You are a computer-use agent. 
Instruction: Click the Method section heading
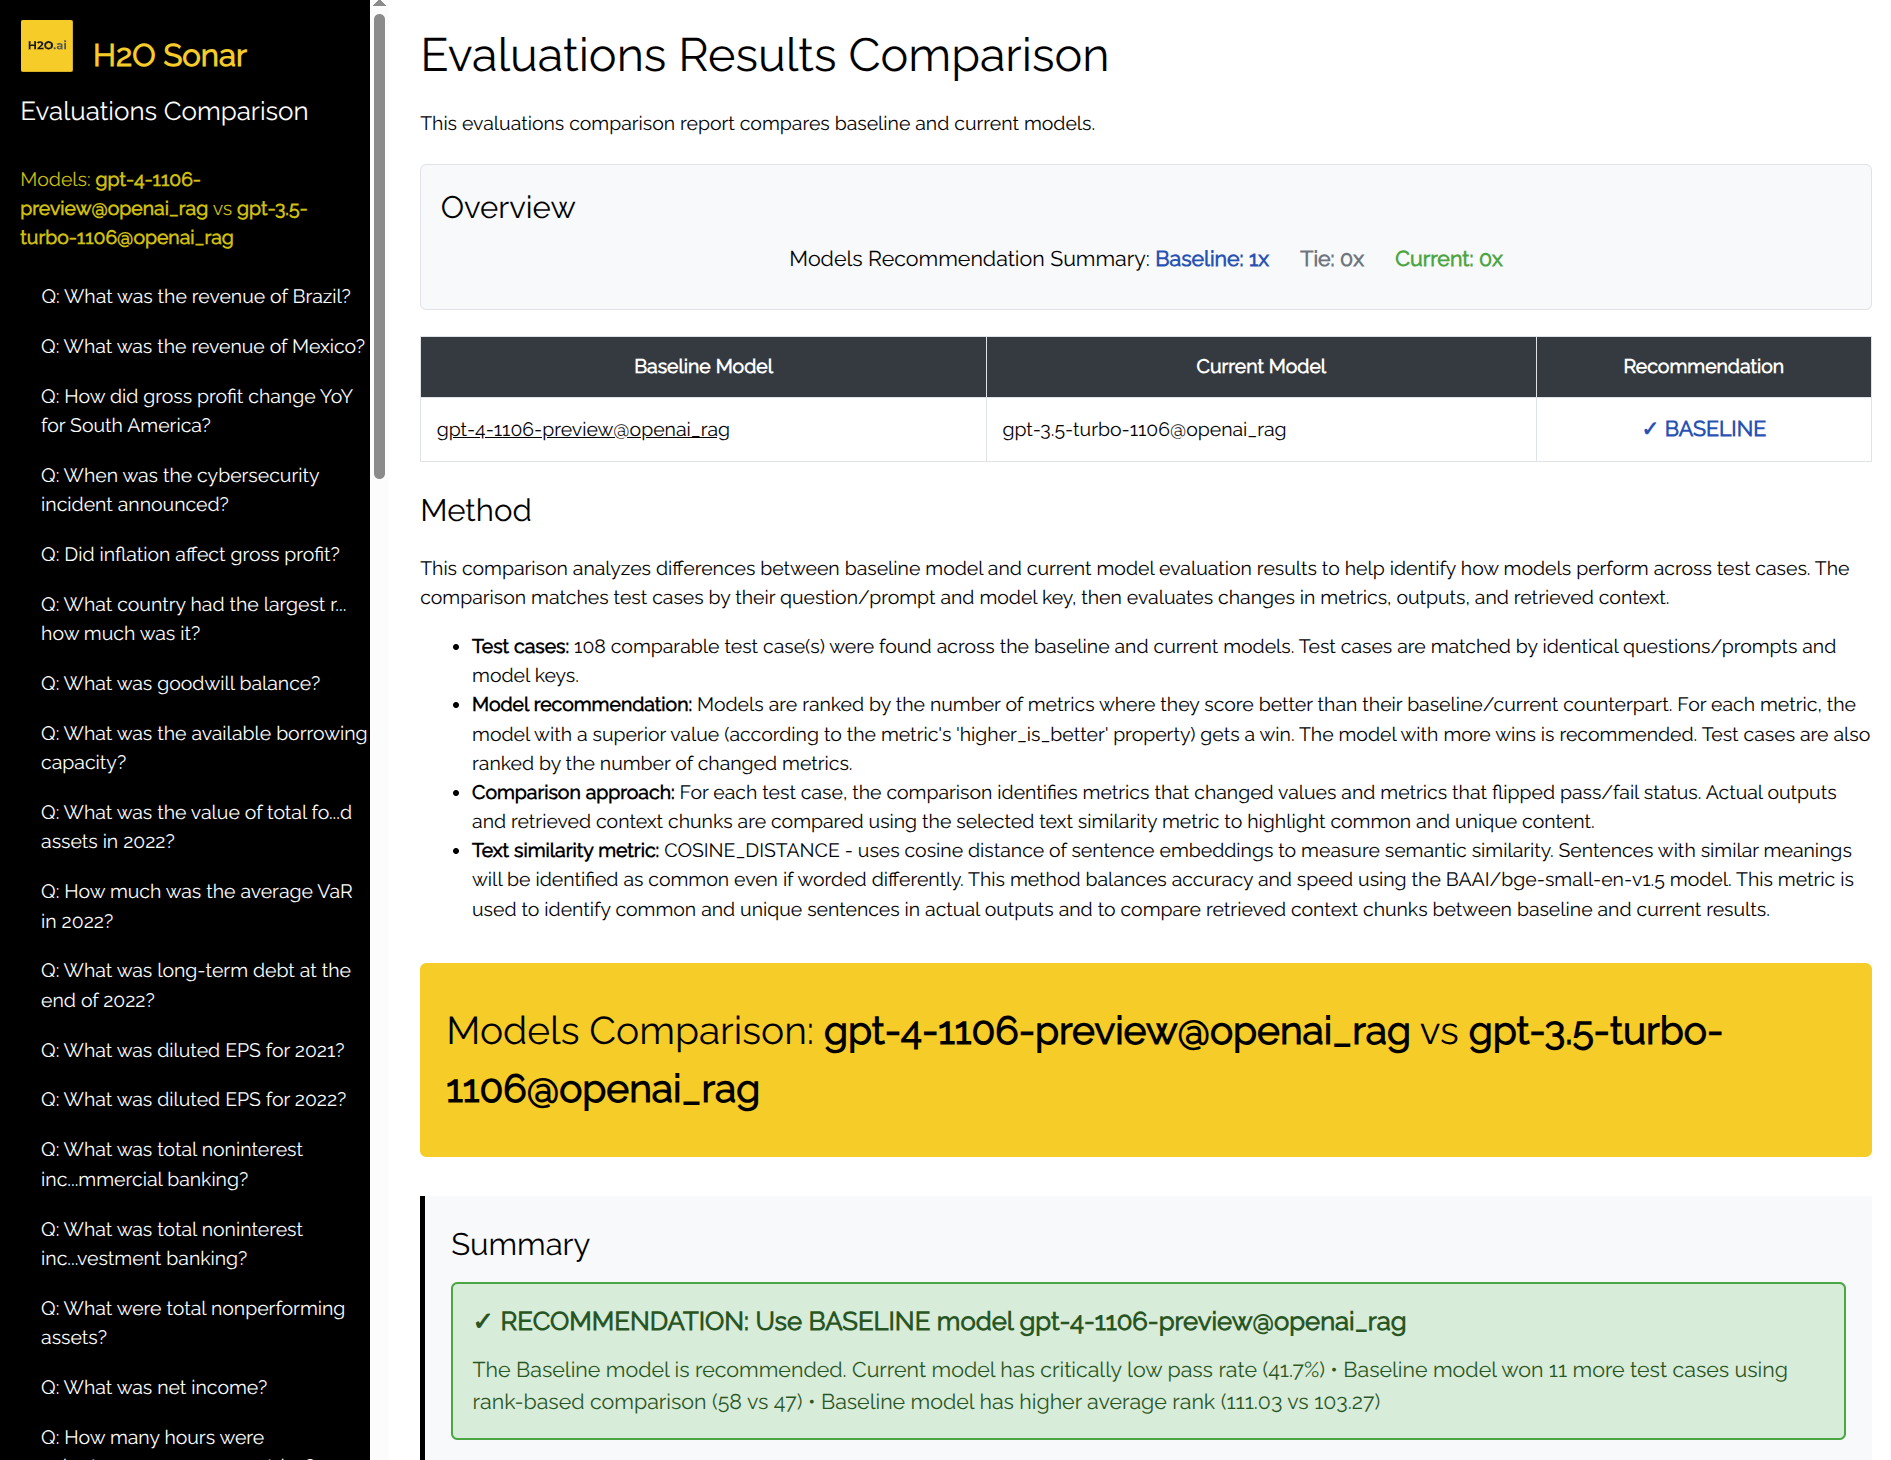(x=476, y=510)
